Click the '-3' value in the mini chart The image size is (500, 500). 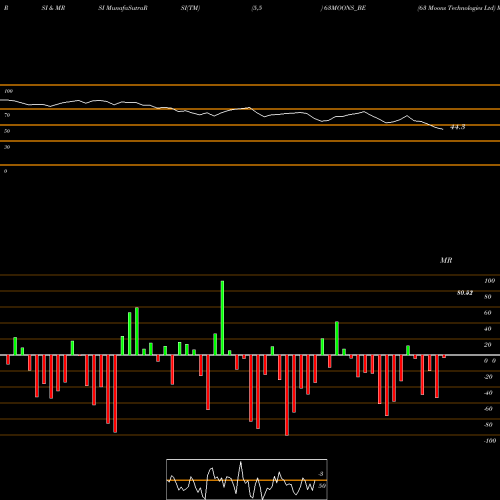click(x=320, y=474)
